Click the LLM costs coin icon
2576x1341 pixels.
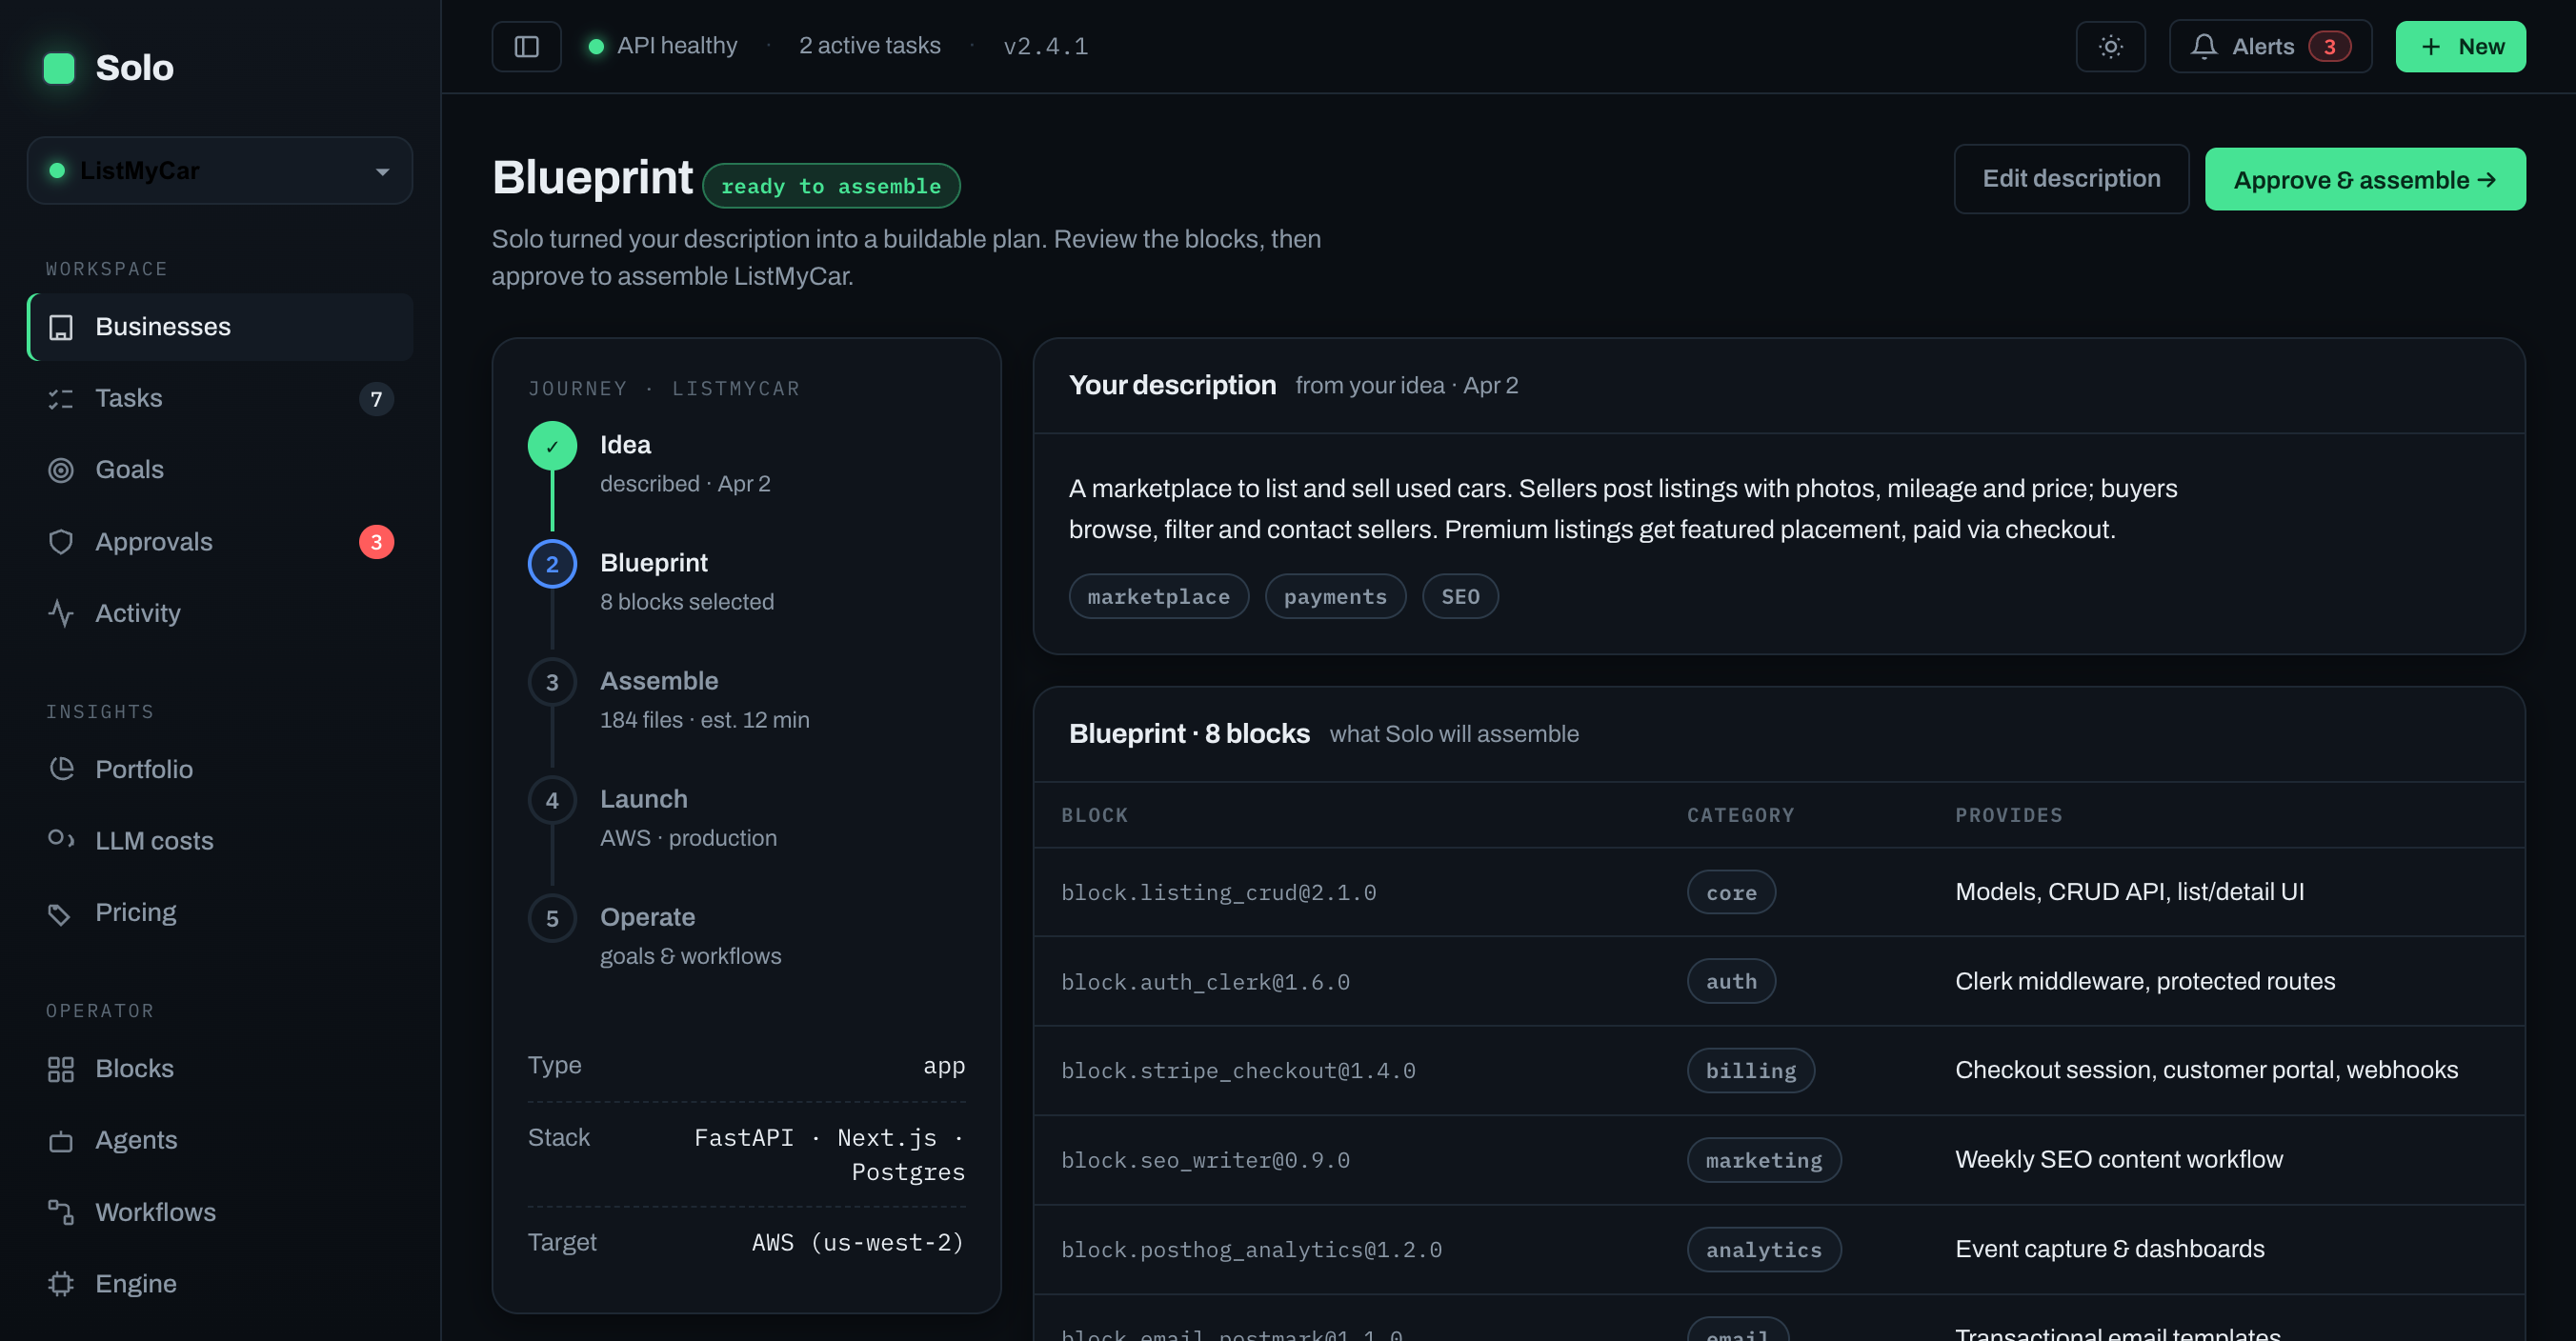61,840
